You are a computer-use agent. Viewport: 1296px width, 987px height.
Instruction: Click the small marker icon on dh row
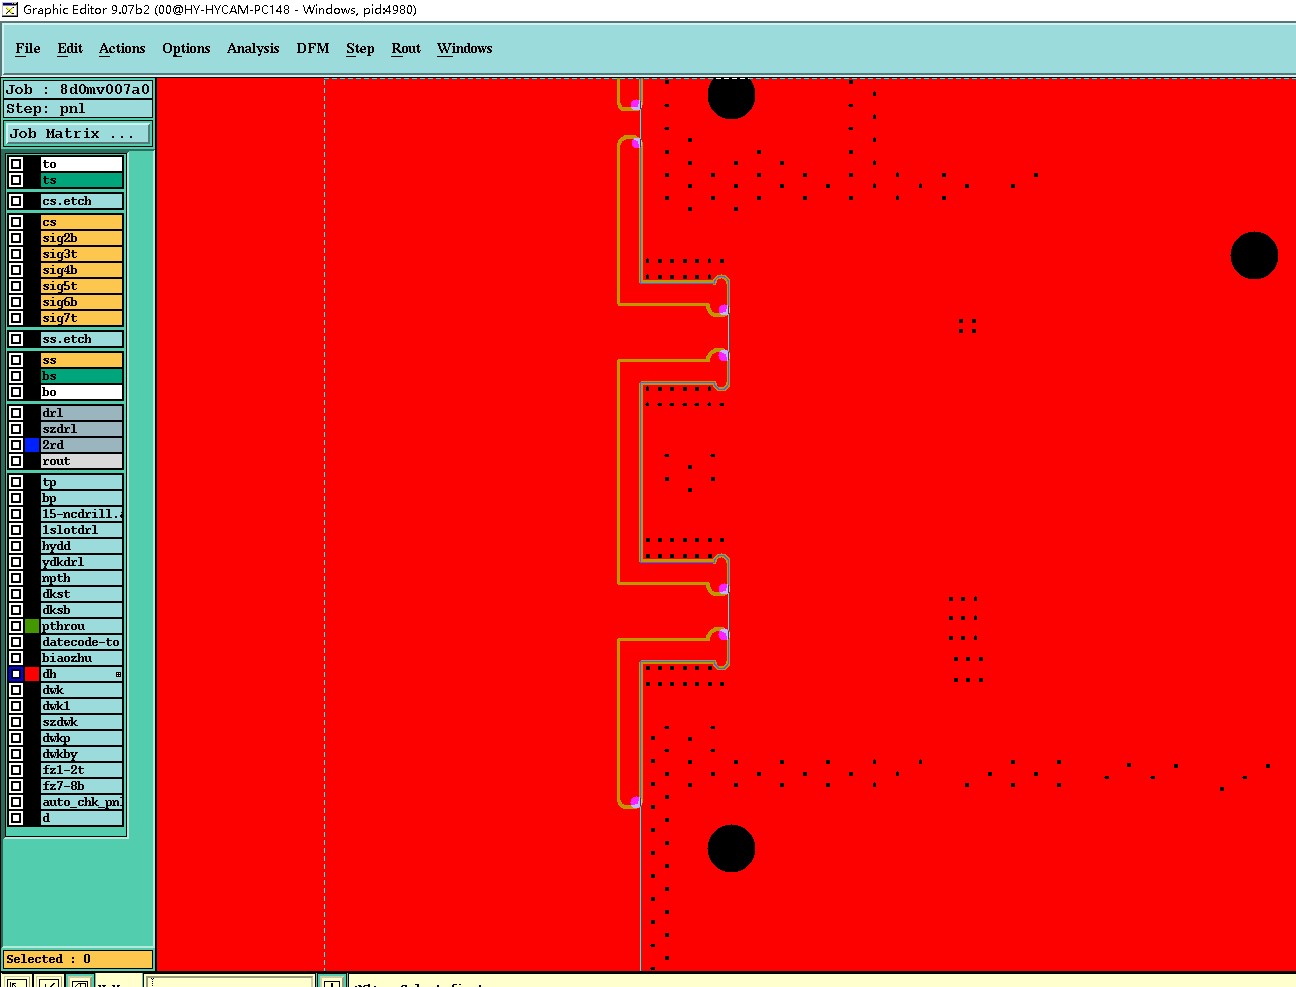[118, 674]
